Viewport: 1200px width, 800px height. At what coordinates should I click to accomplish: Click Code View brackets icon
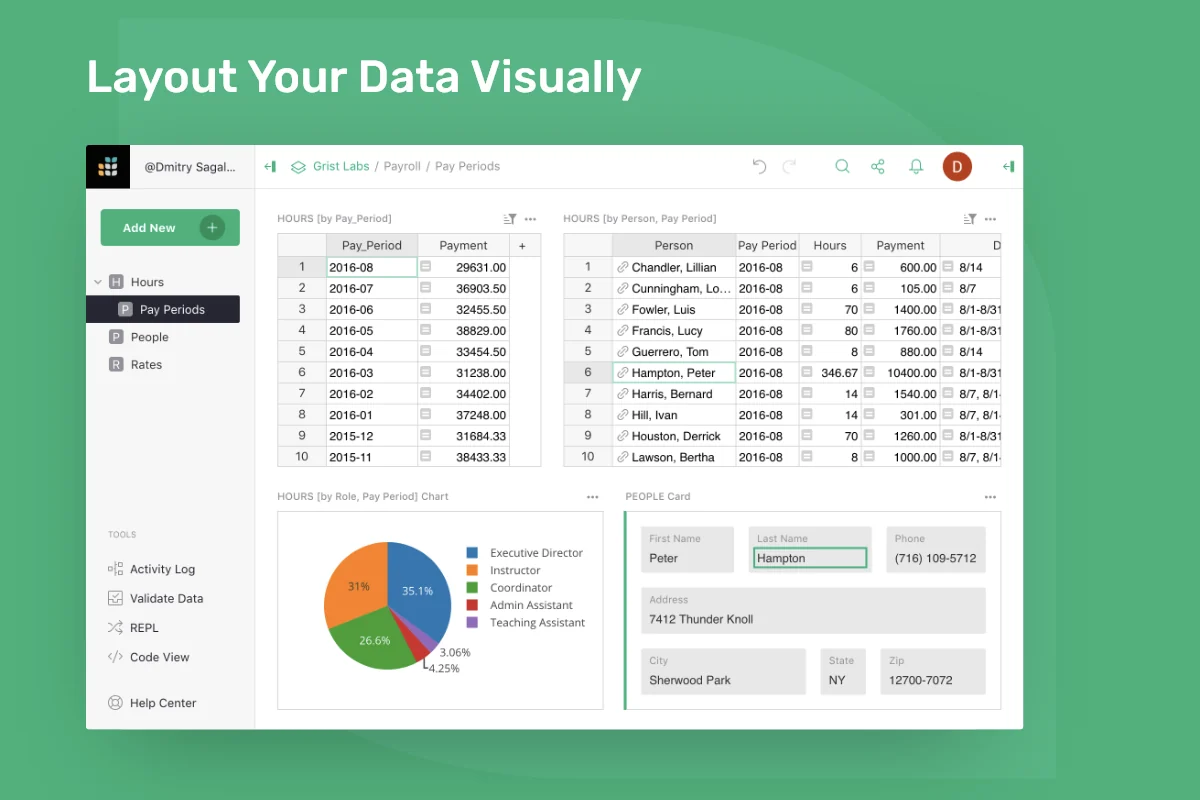coord(115,657)
